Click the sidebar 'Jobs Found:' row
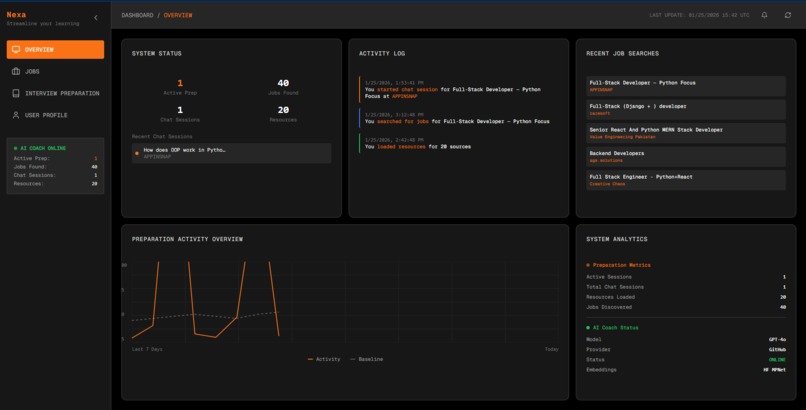Image resolution: width=806 pixels, height=410 pixels. pos(56,166)
